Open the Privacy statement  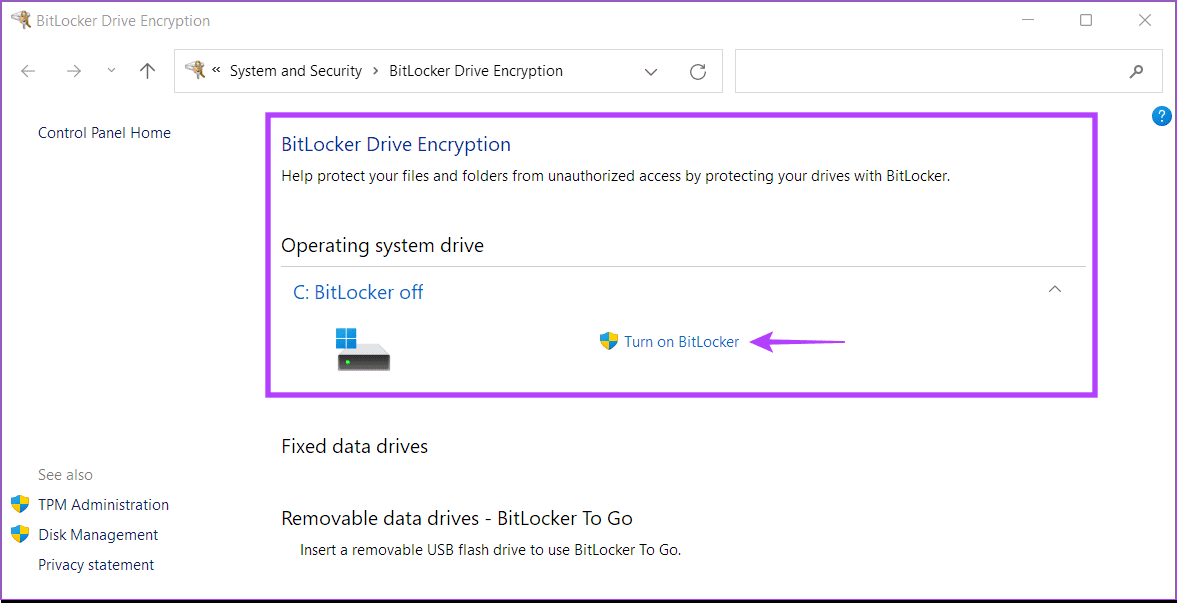point(96,565)
